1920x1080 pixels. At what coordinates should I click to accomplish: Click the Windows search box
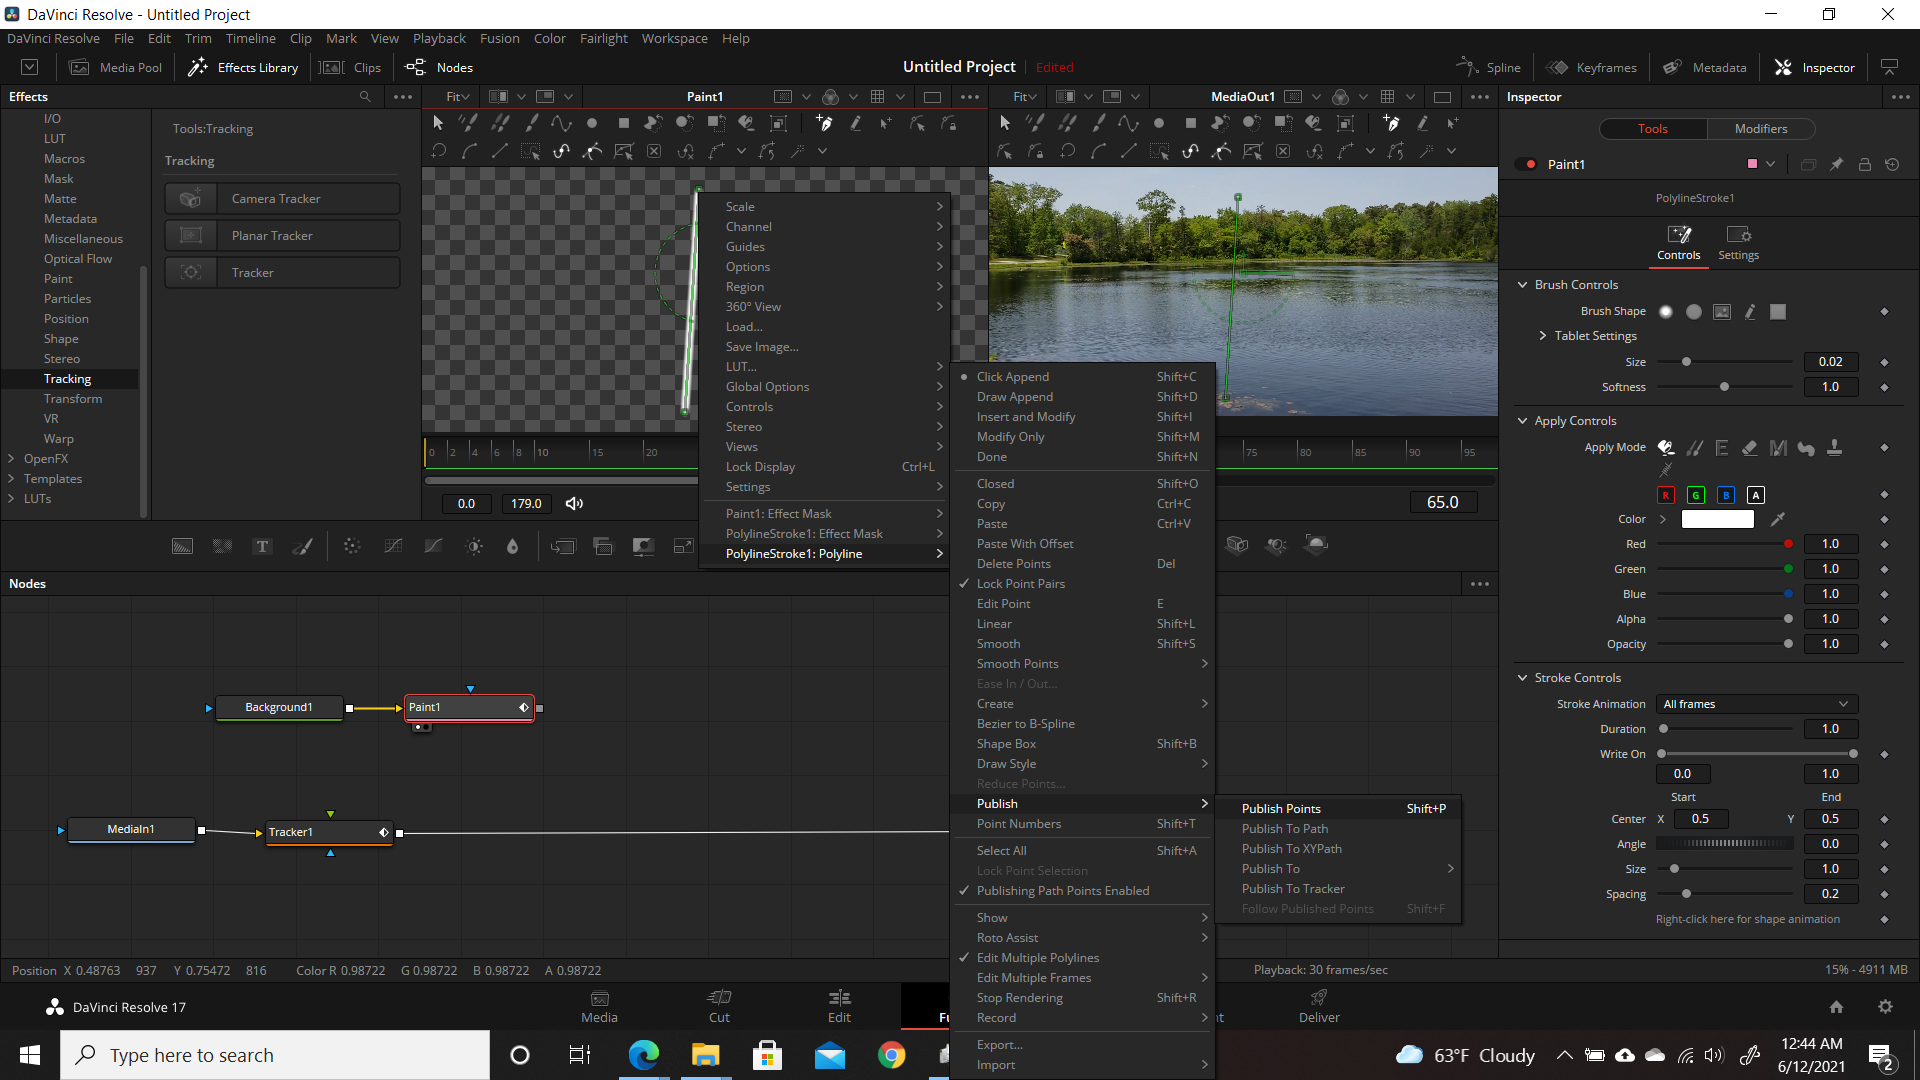(x=275, y=1055)
